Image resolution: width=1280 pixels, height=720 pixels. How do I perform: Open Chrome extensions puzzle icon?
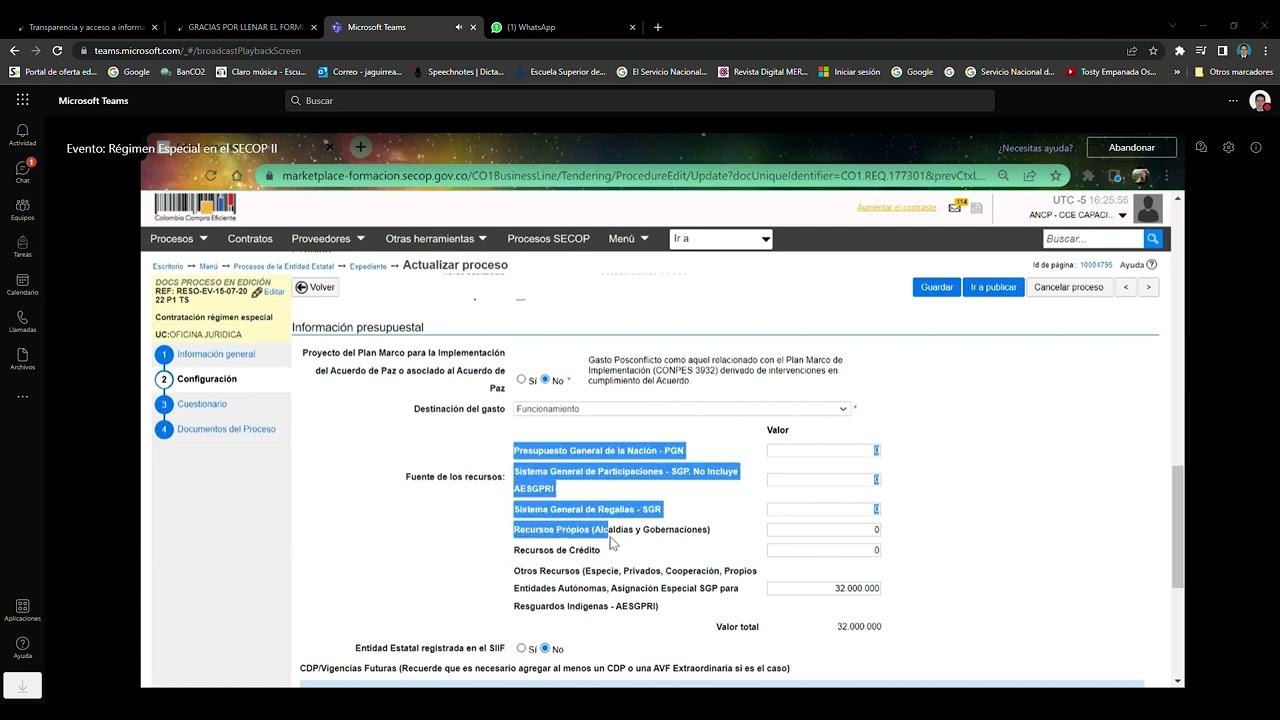1180,51
